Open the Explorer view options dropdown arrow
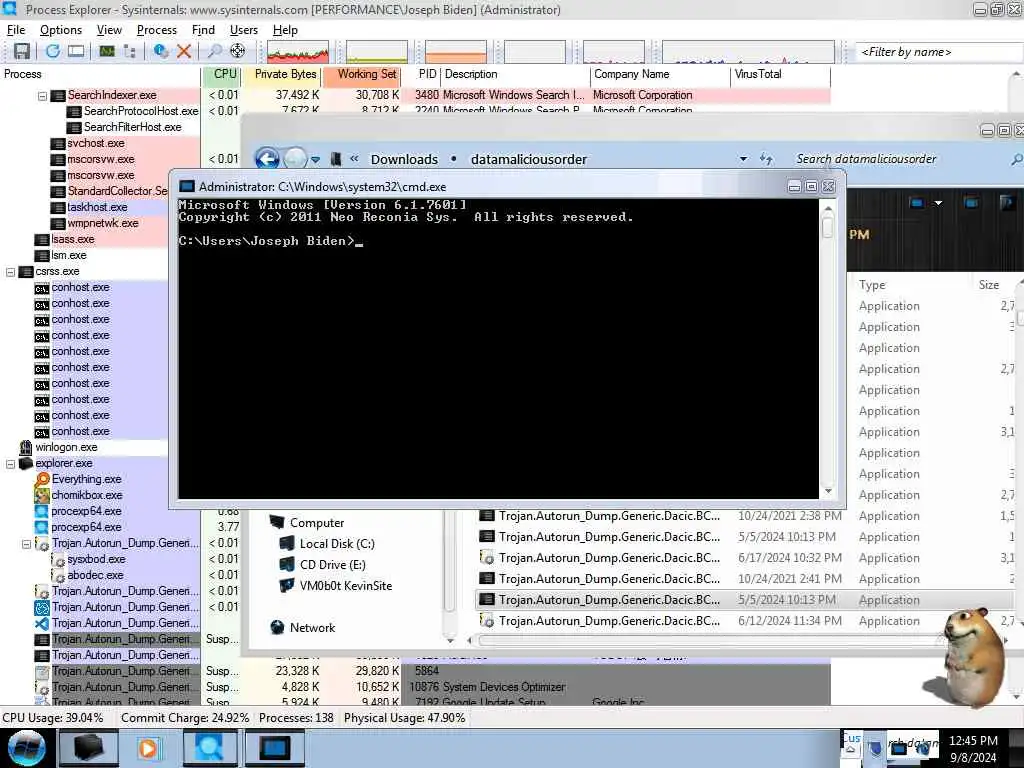This screenshot has width=1024, height=768. tap(938, 203)
